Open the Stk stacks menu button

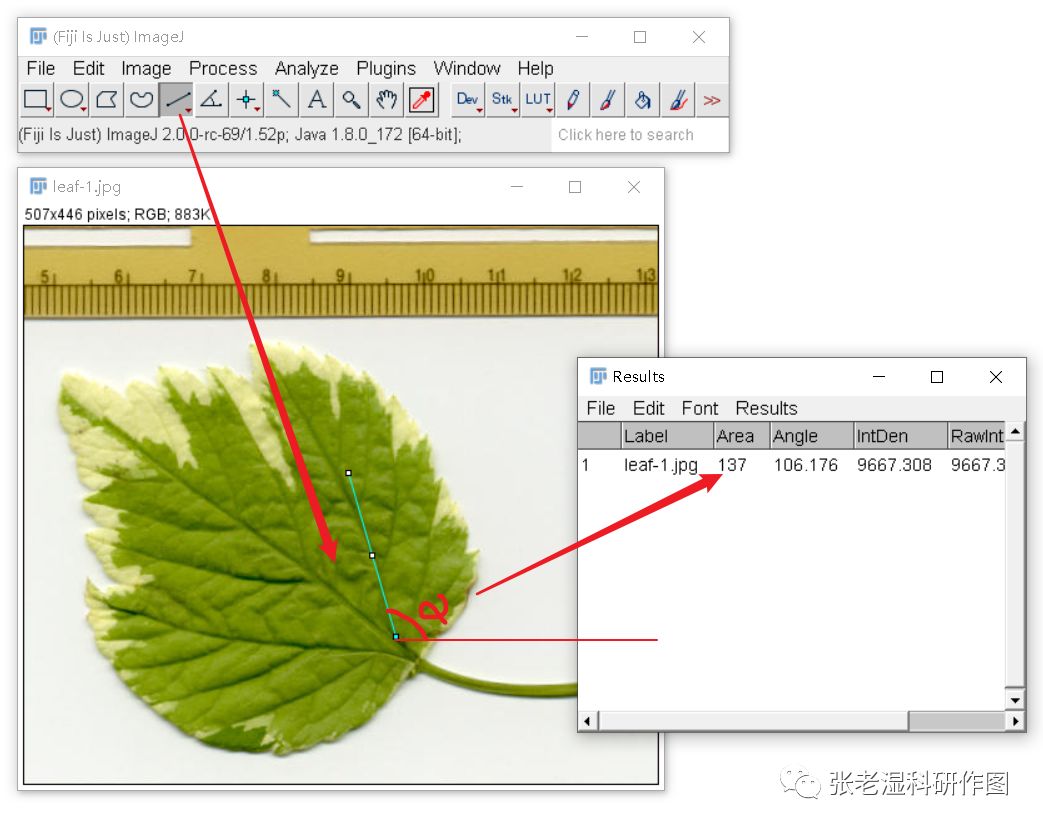(502, 100)
